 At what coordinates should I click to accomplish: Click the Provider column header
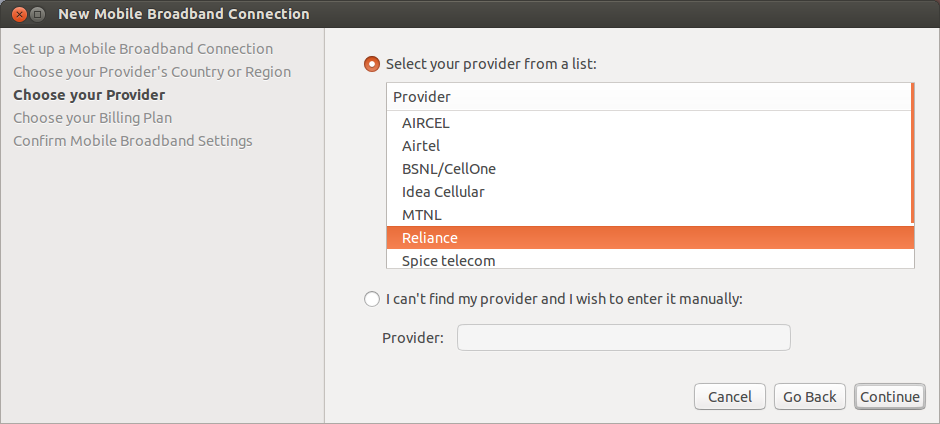click(x=649, y=97)
